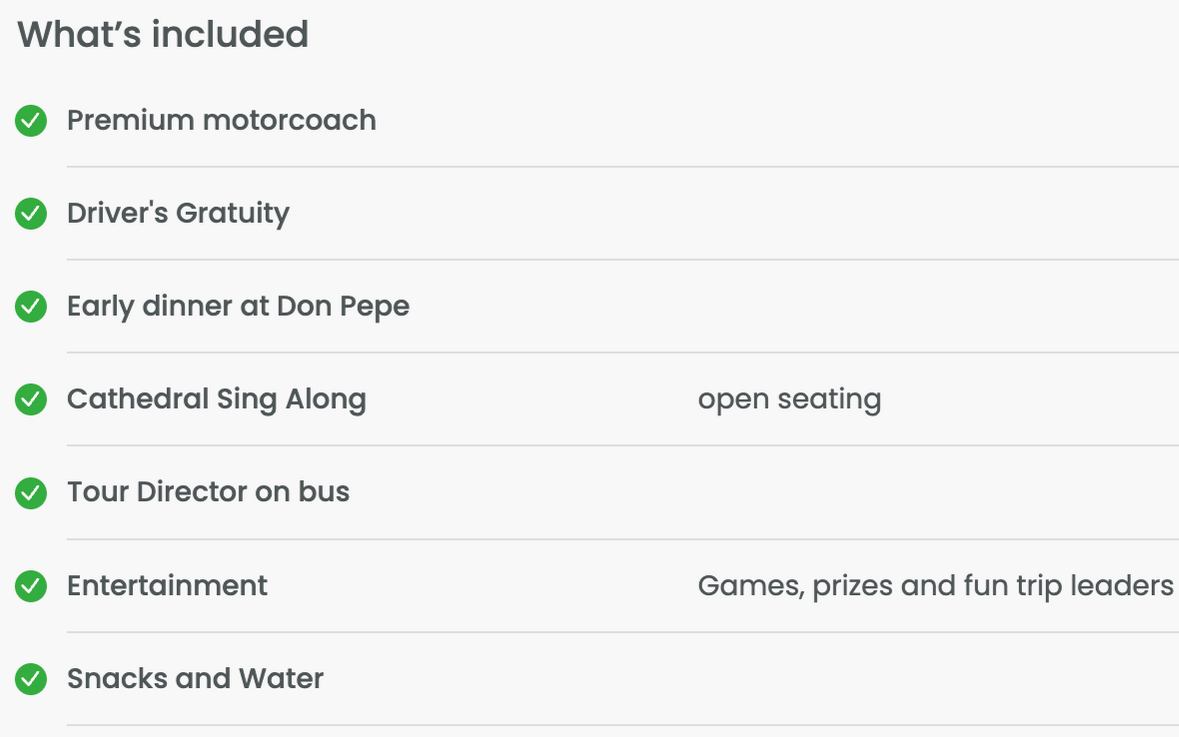This screenshot has width=1179, height=737.
Task: Click the green check next to Entertainment
Action: click(31, 586)
